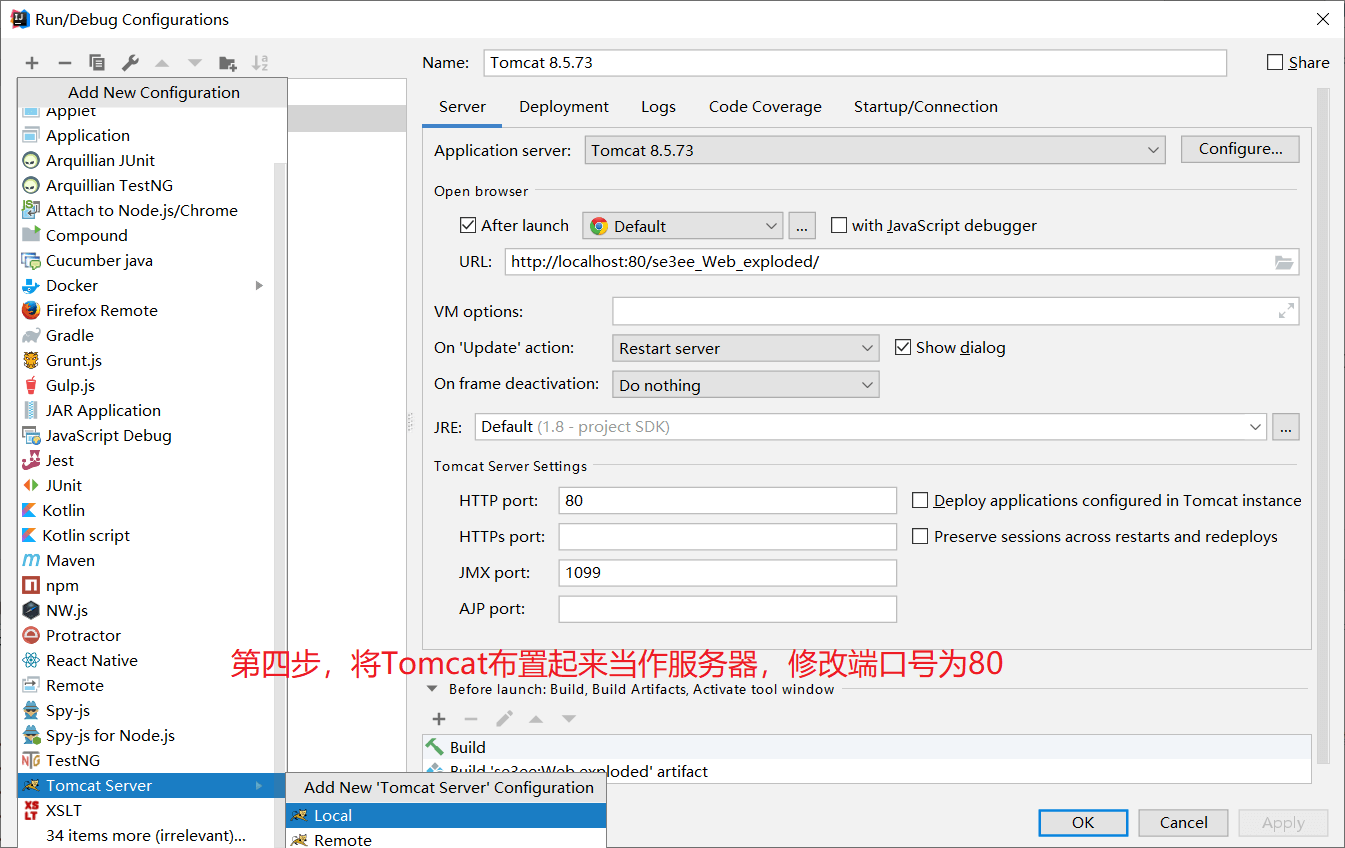The height and width of the screenshot is (848, 1345).
Task: Enable Preserve sessions across restarts and redeploys
Action: (920, 536)
